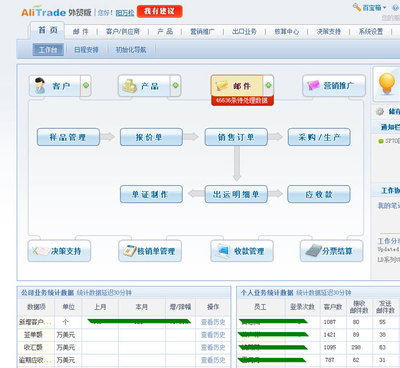This screenshot has width=400, height=368.
Task: Click the 我有建议 red button
Action: coord(159,11)
